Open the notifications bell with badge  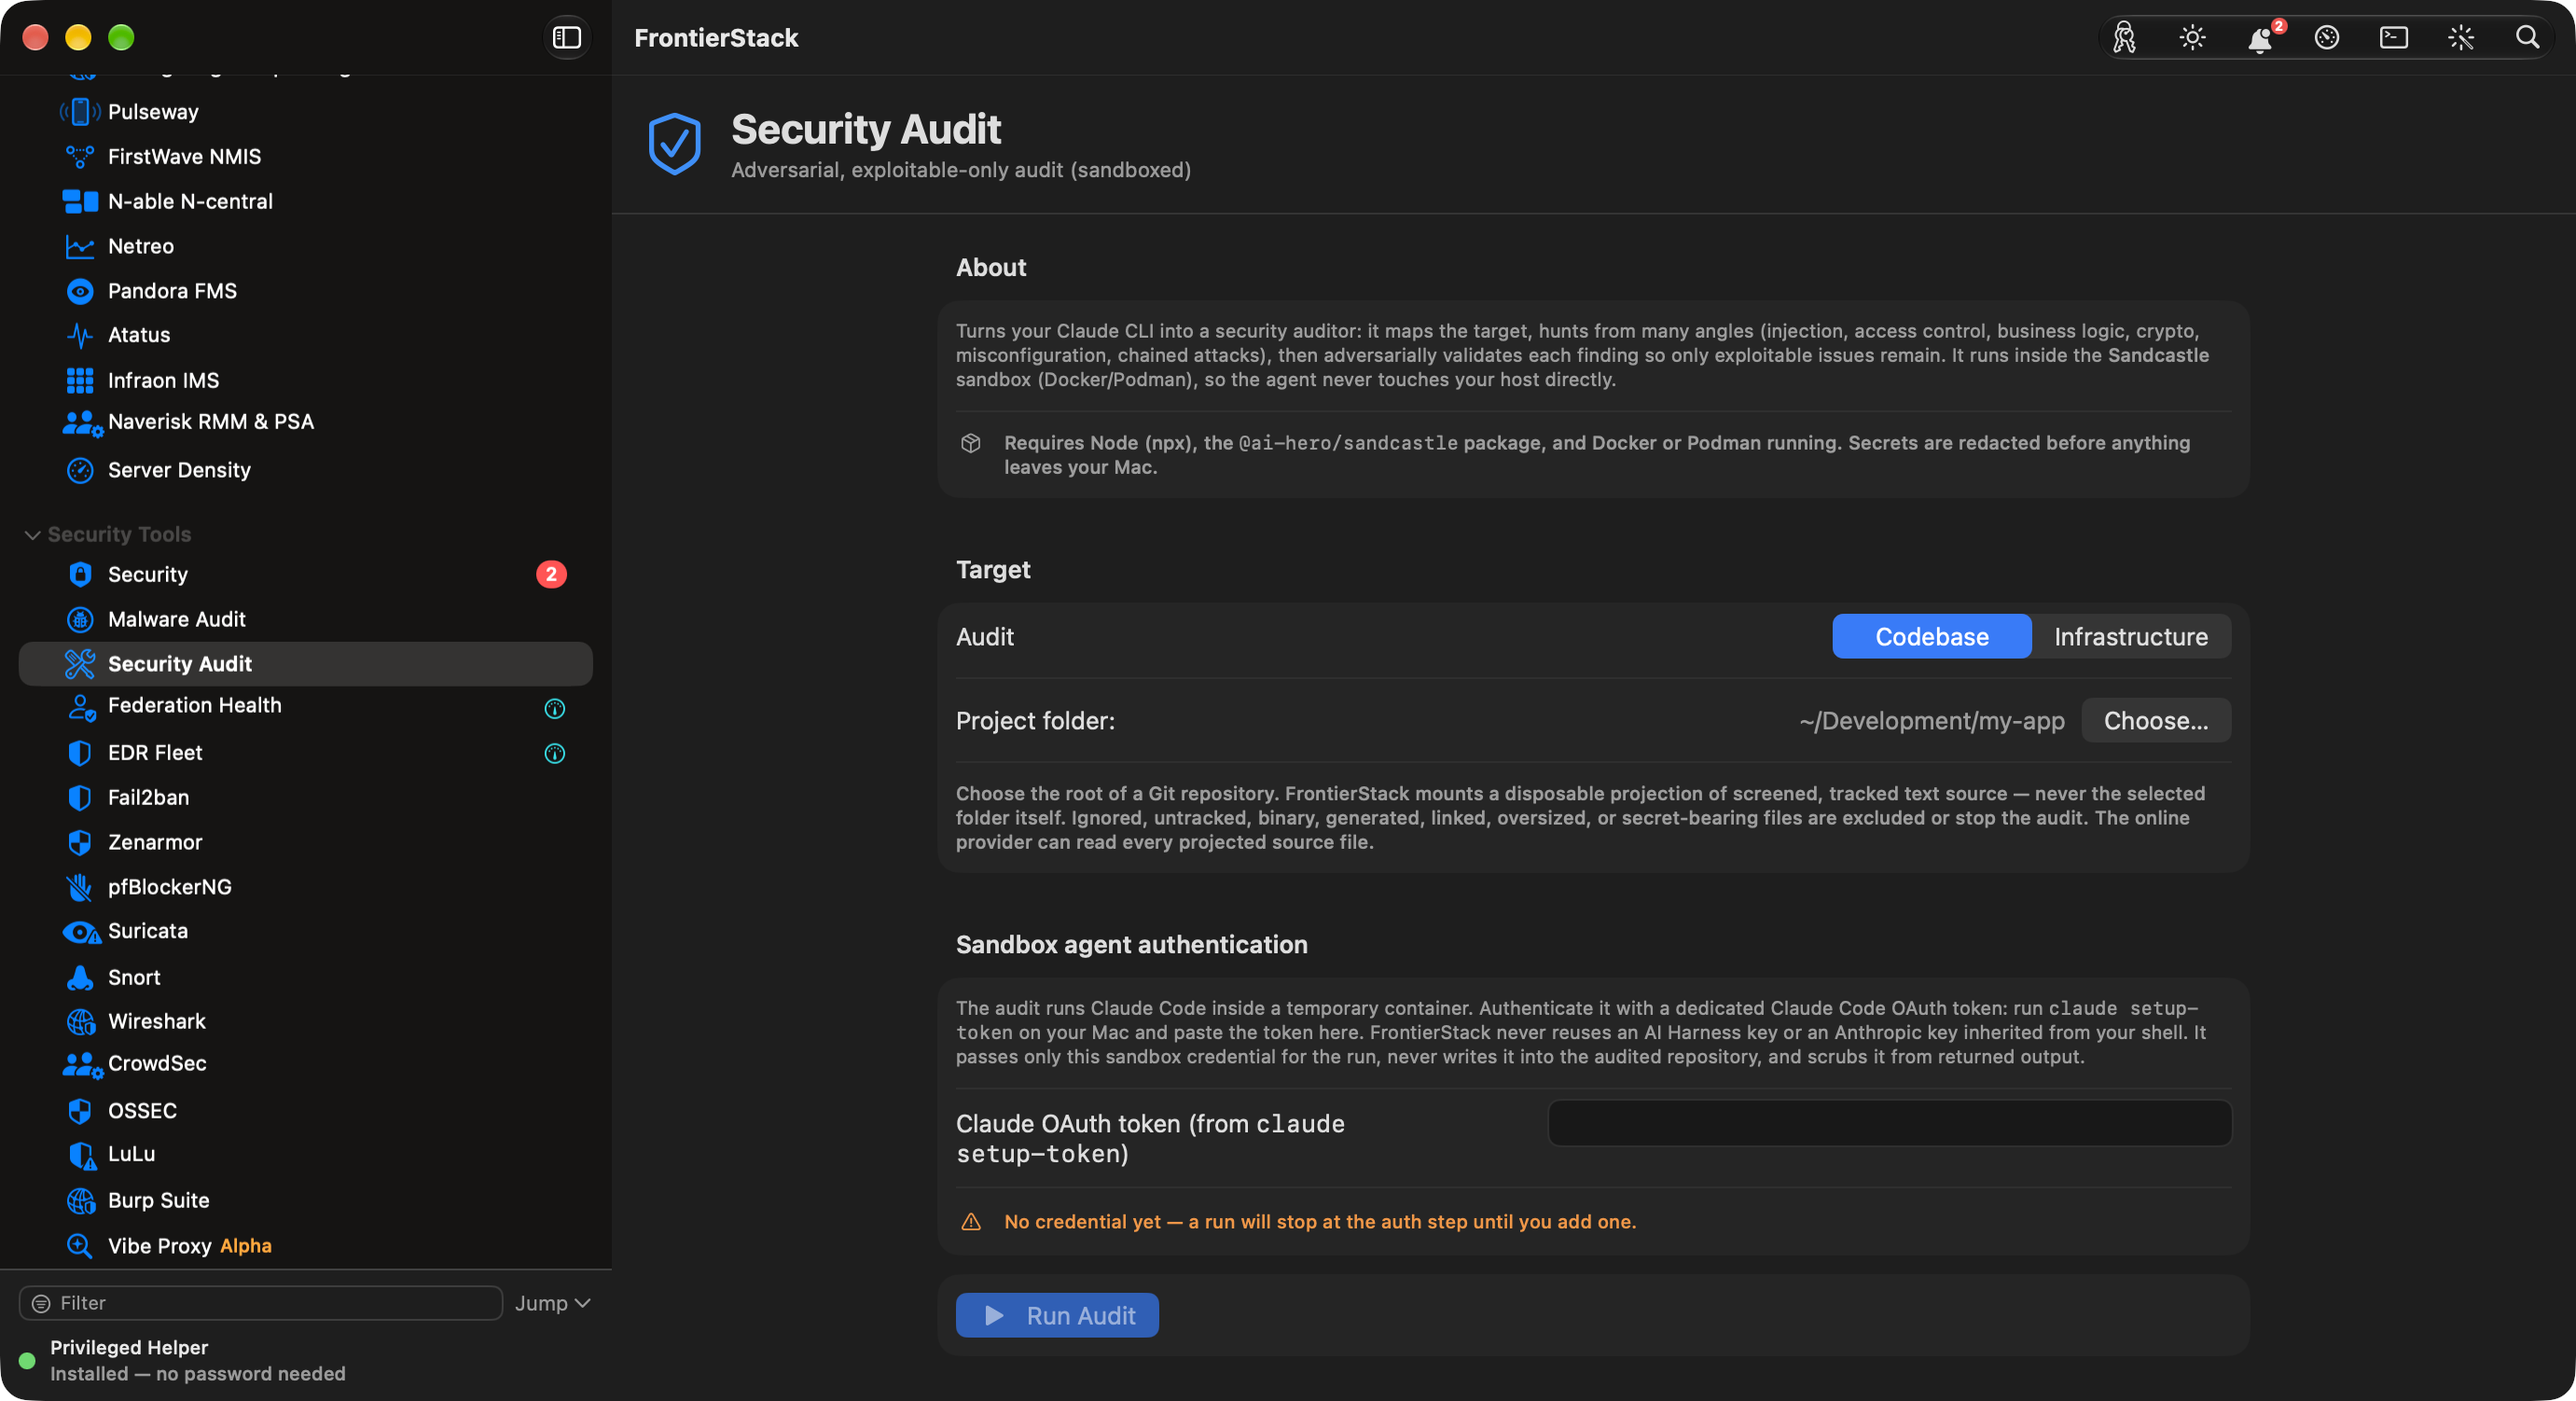[2260, 38]
